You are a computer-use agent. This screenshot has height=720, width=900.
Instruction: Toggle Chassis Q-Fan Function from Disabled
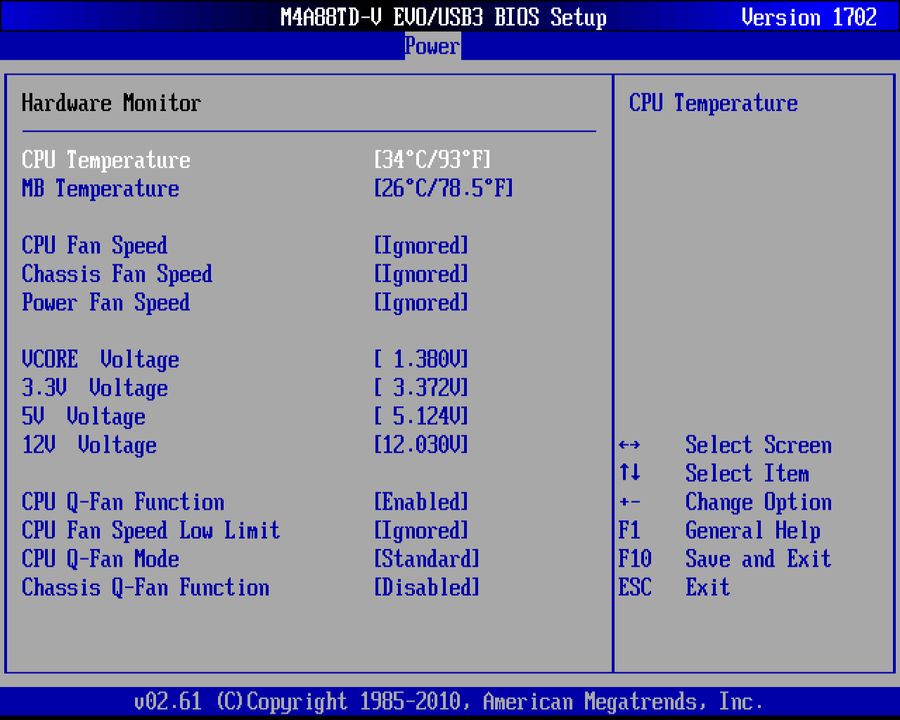click(426, 588)
